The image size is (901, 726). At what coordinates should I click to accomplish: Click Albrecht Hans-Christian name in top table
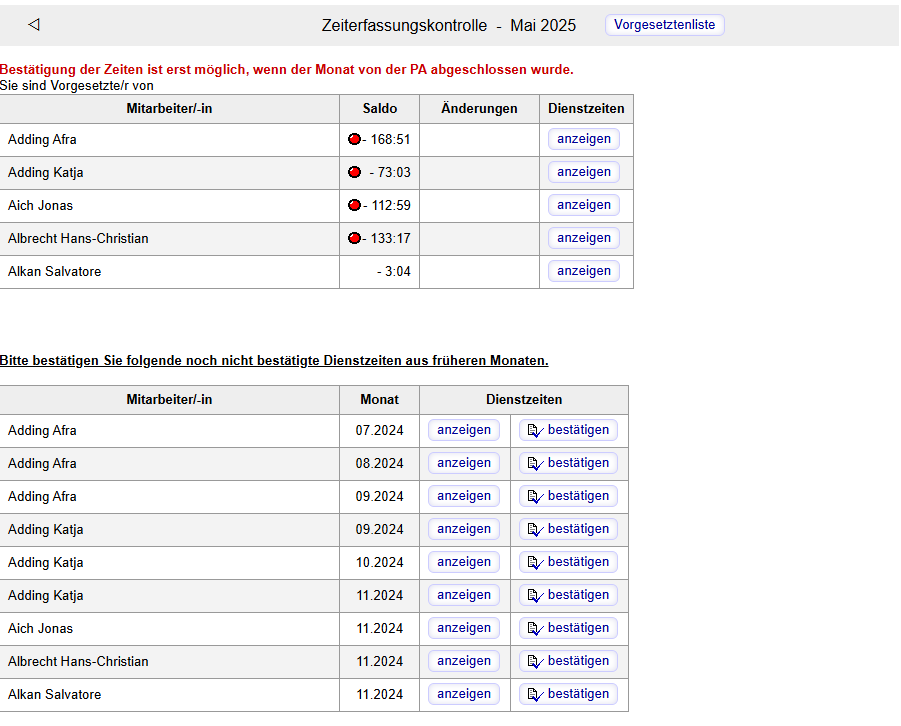click(x=78, y=238)
